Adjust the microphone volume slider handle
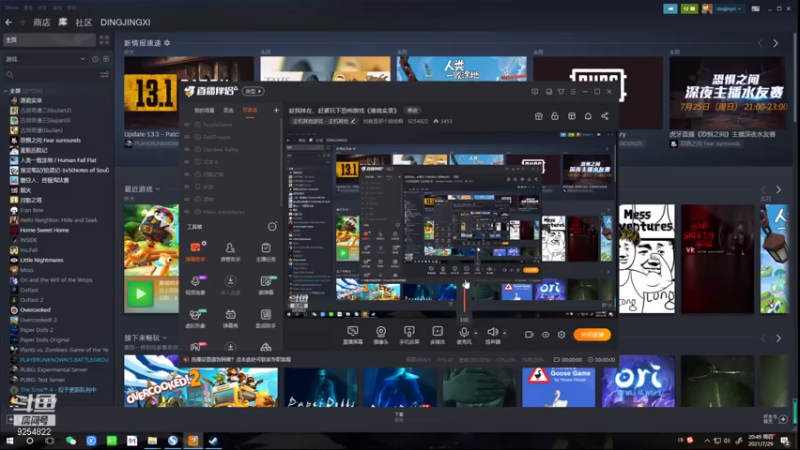Image resolution: width=800 pixels, height=450 pixels. point(466,285)
